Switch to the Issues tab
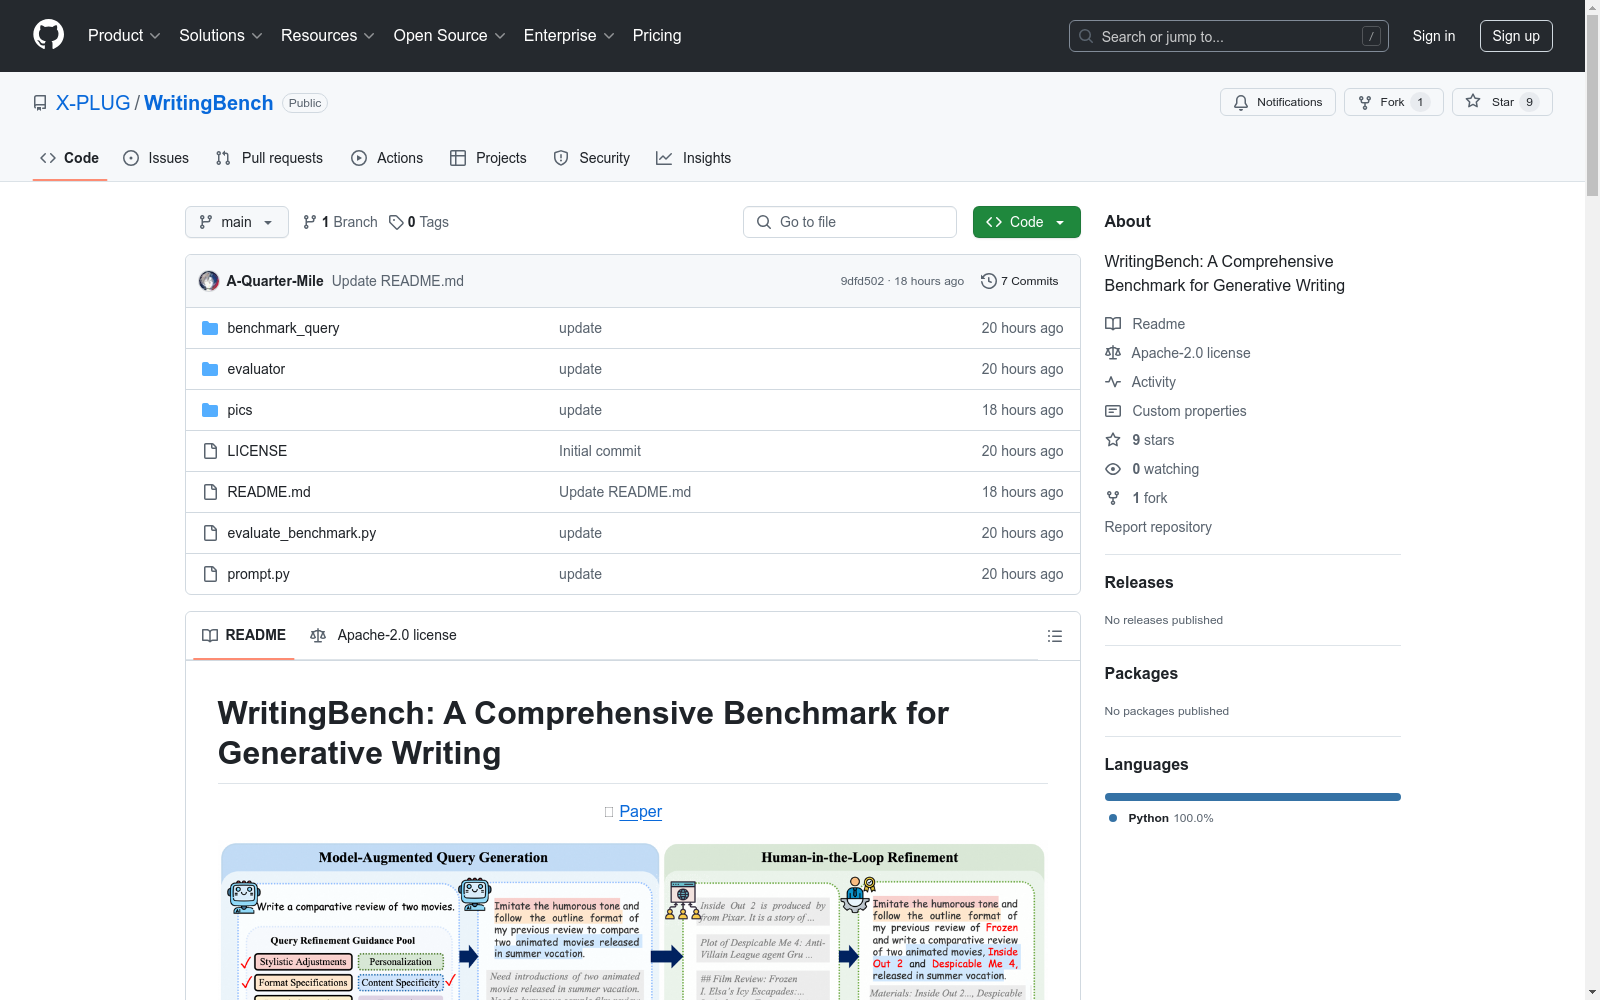Screen dimensions: 1600x1000 tap(156, 158)
